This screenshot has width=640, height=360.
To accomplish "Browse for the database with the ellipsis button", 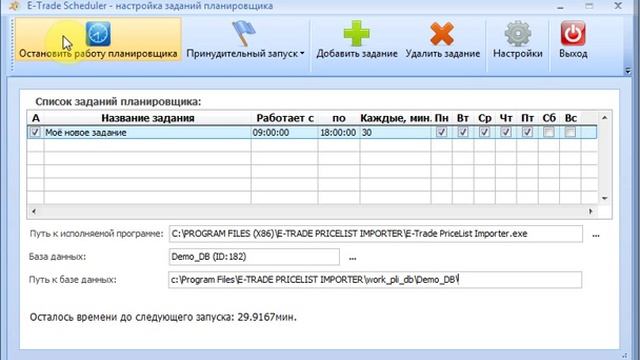I will (x=353, y=258).
